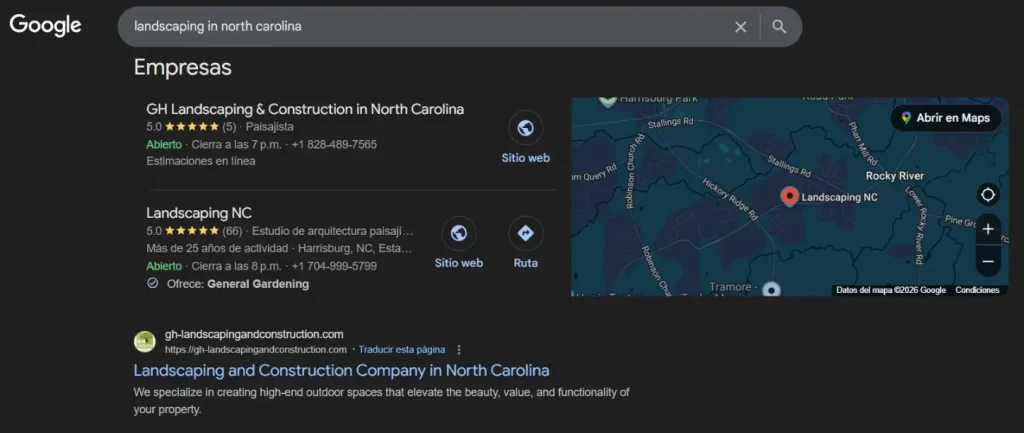
Task: Click the Rocky River map label
Action: tap(895, 176)
